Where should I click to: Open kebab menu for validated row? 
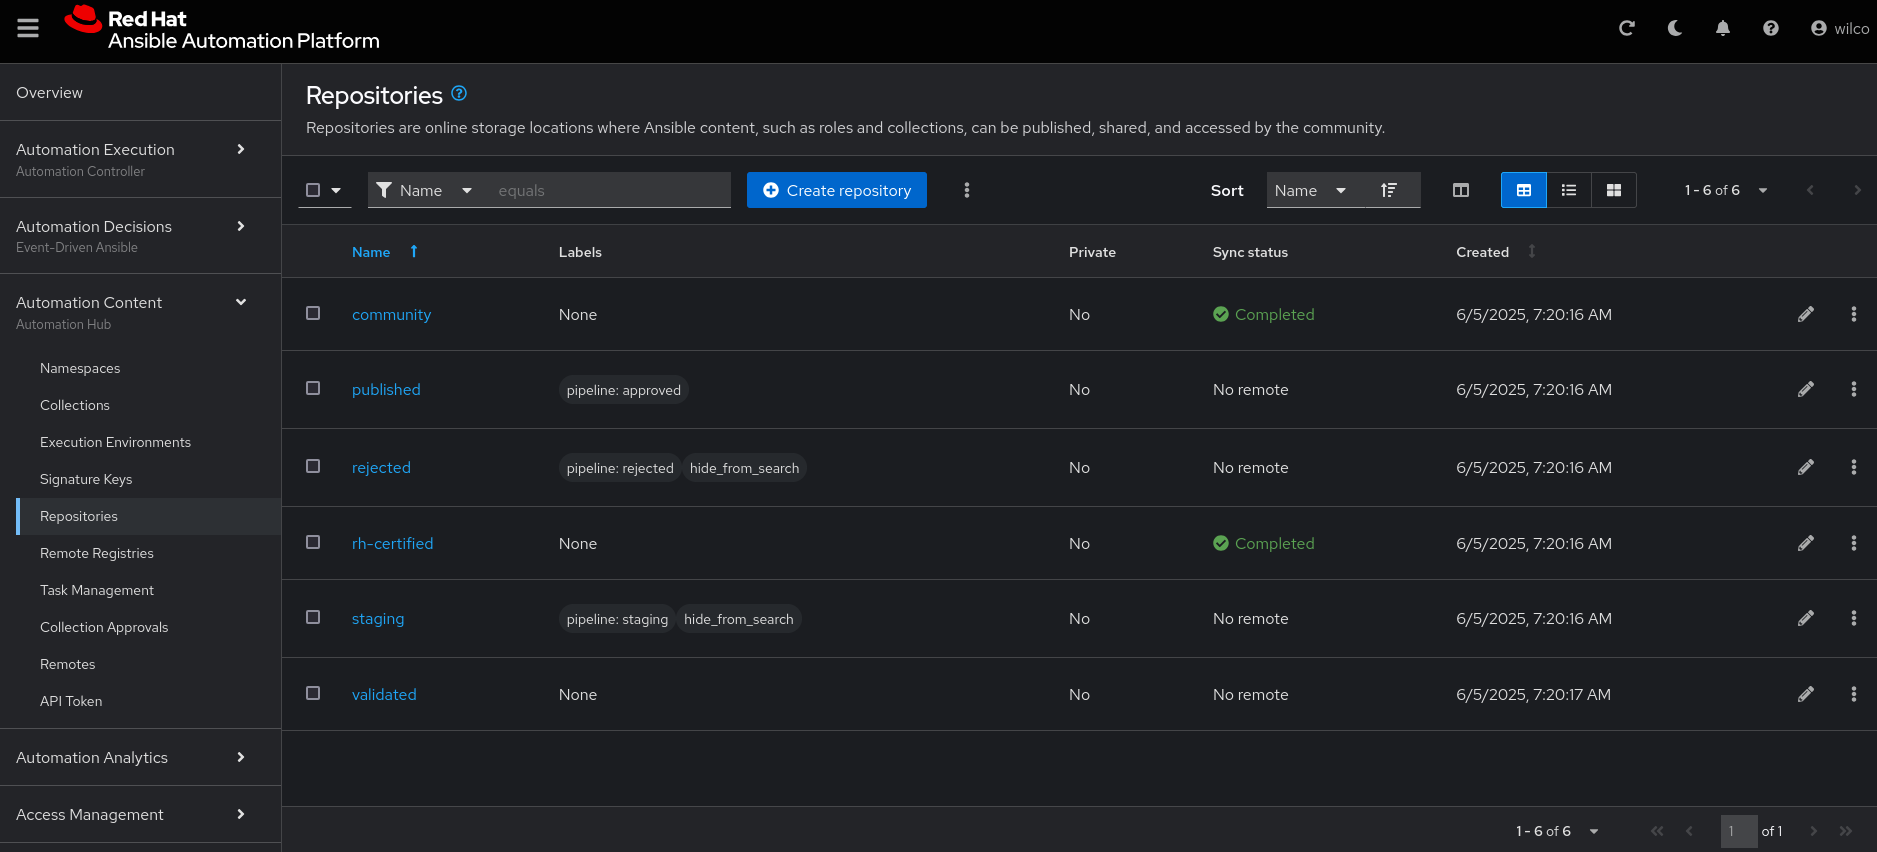pyautogui.click(x=1854, y=694)
